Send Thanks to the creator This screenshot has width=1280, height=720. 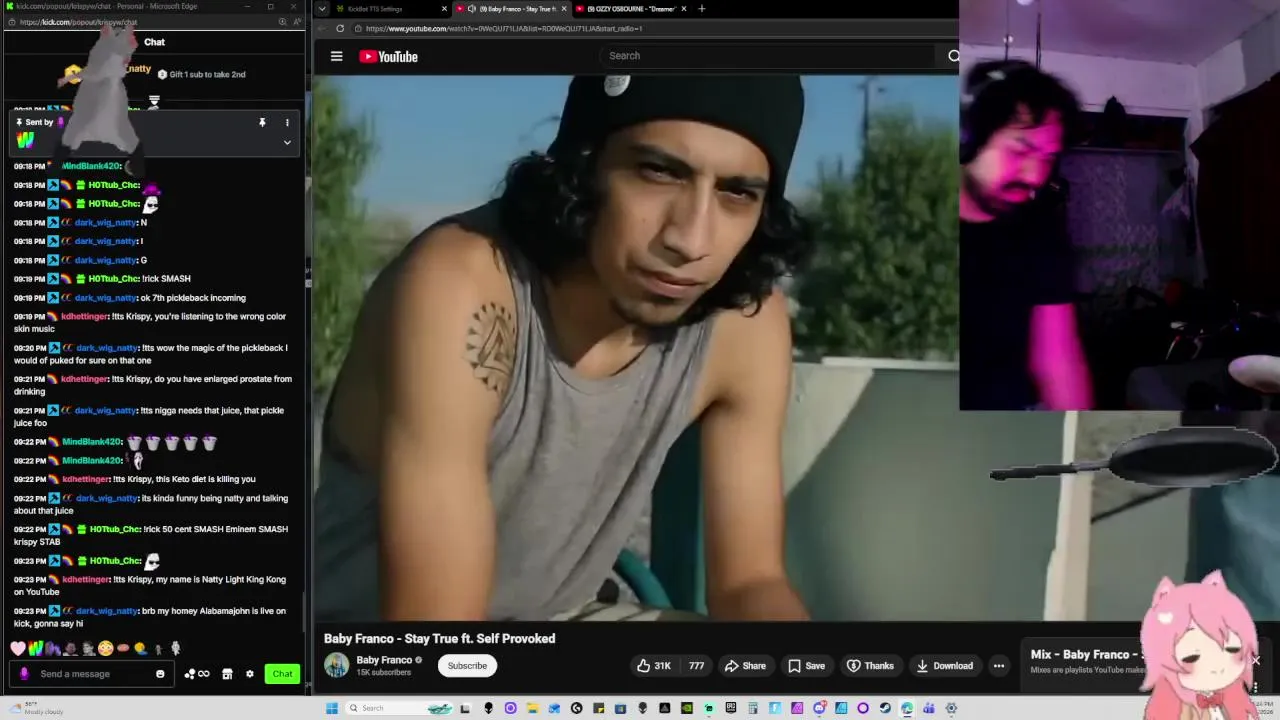(x=870, y=666)
